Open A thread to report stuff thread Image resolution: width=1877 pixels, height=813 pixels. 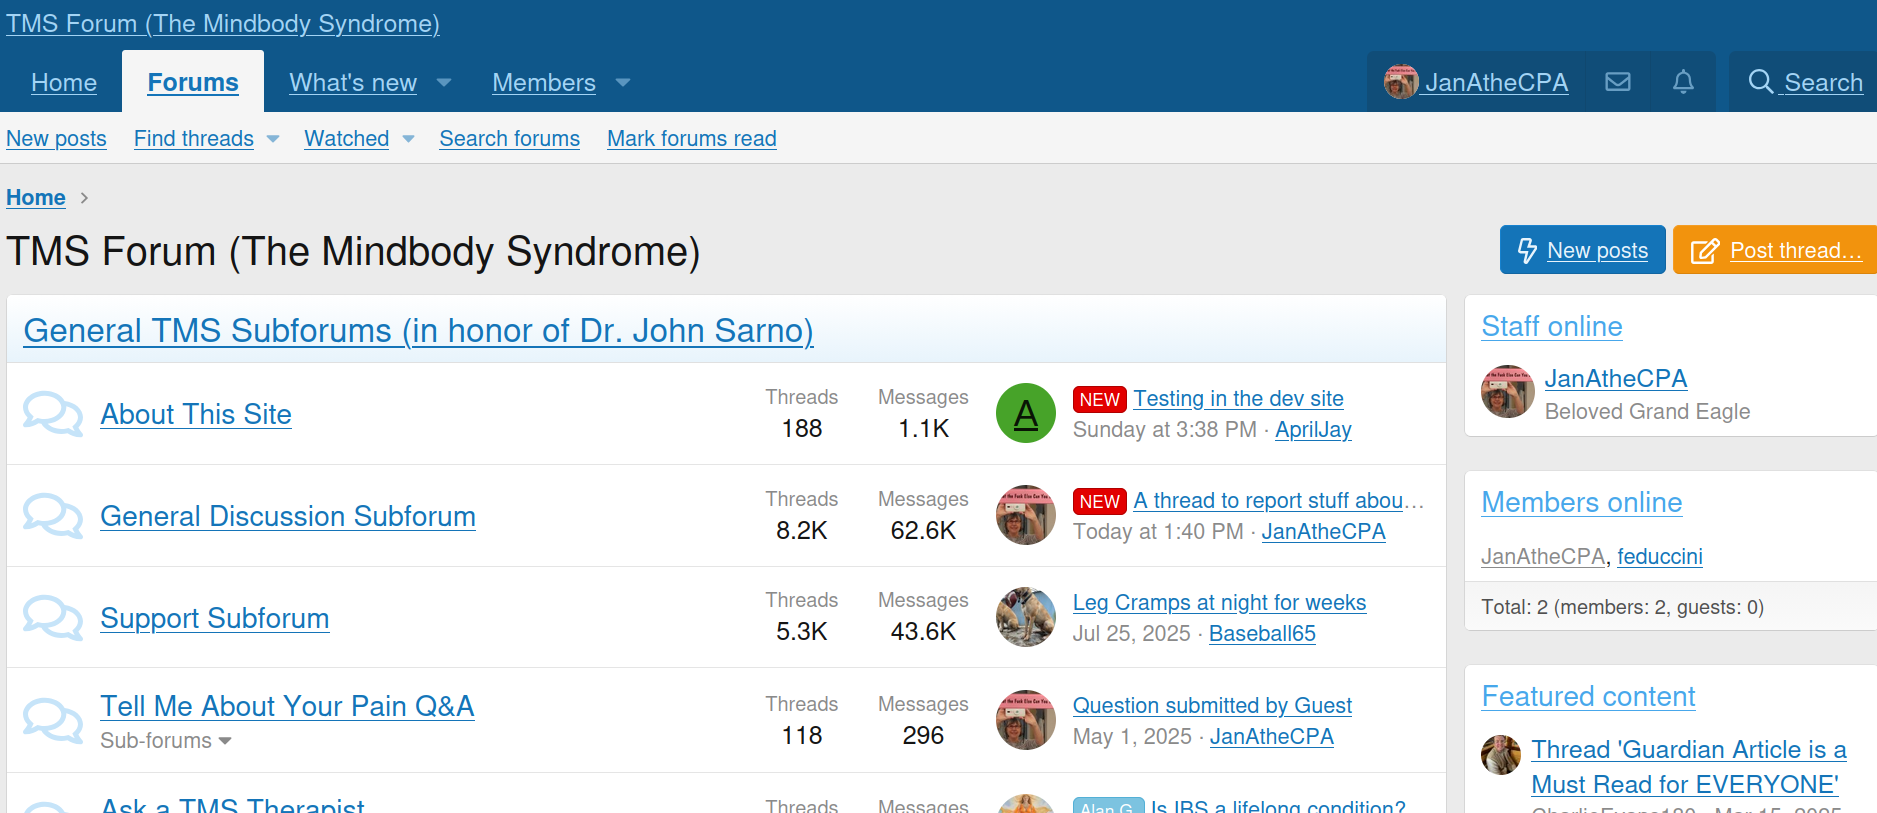[x=1278, y=501]
